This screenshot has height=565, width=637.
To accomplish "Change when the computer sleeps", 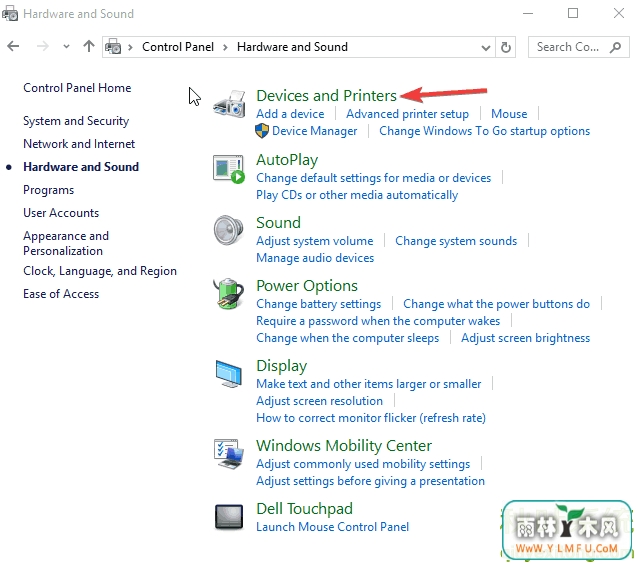I will [x=347, y=338].
